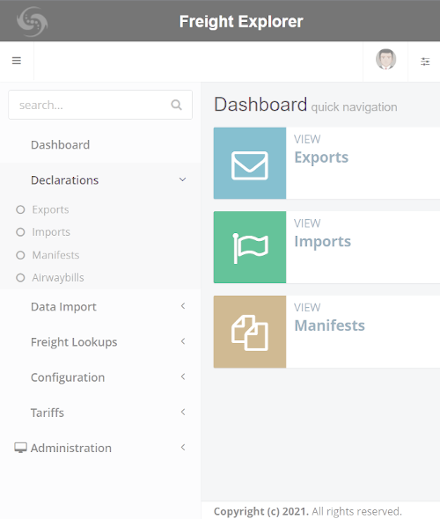Expand the Data Import submenu

pyautogui.click(x=100, y=307)
